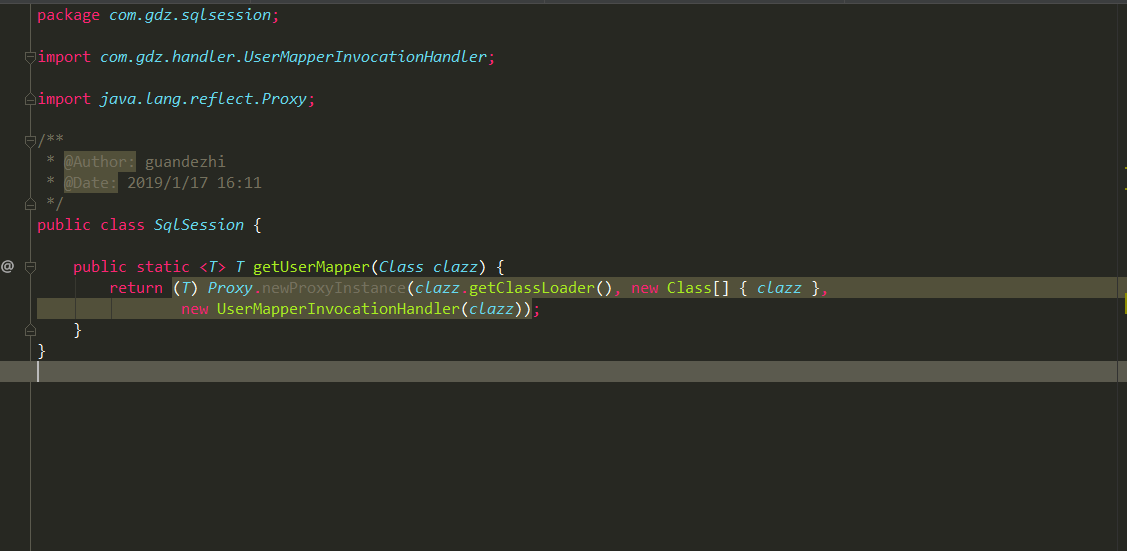Click the (T) cast expression
Image resolution: width=1127 pixels, height=551 pixels.
click(185, 288)
